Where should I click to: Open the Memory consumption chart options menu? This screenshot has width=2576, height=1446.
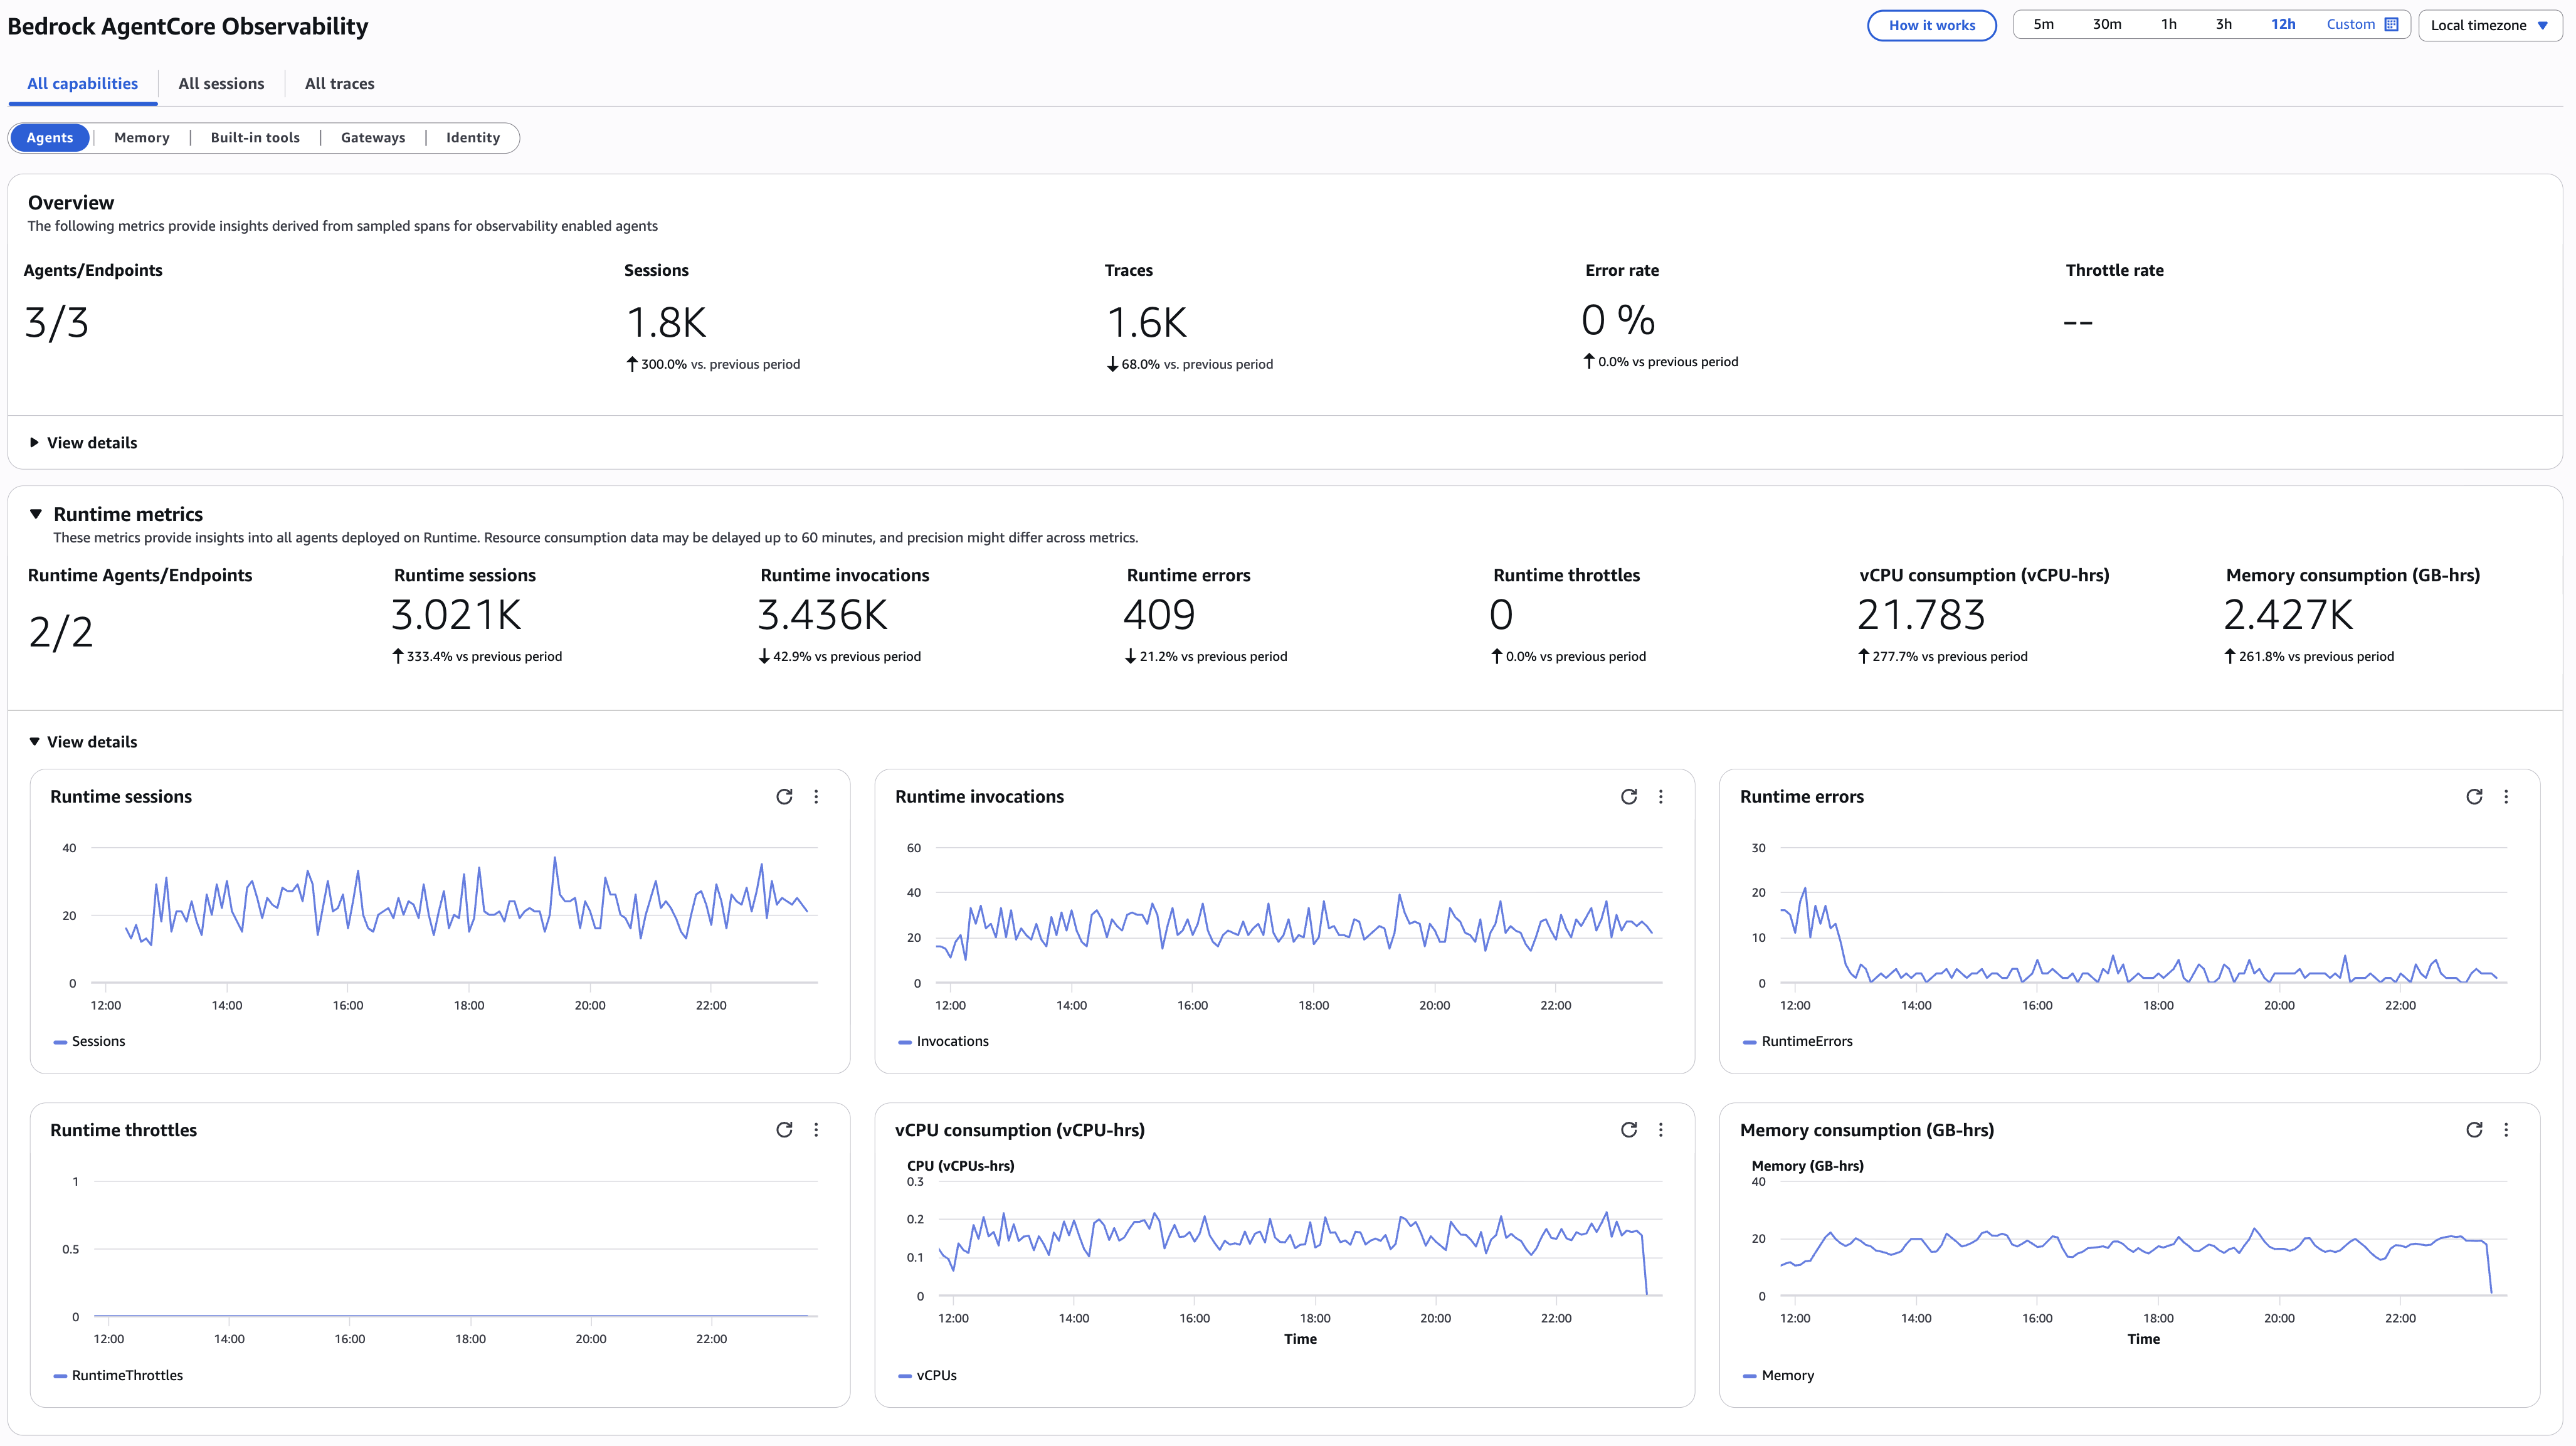click(x=2506, y=1129)
